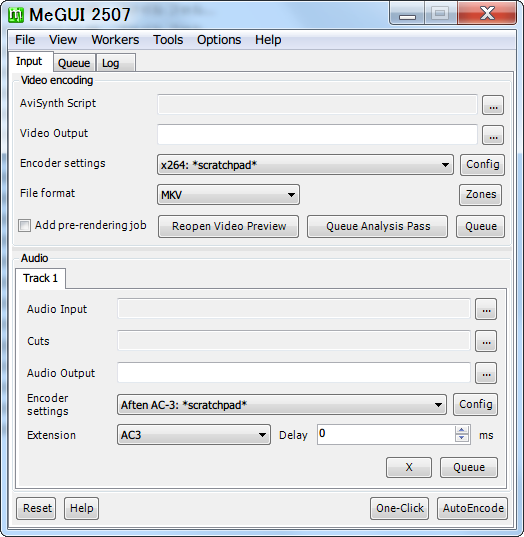This screenshot has height=537, width=524.
Task: Open the Zones dialog
Action: [481, 195]
